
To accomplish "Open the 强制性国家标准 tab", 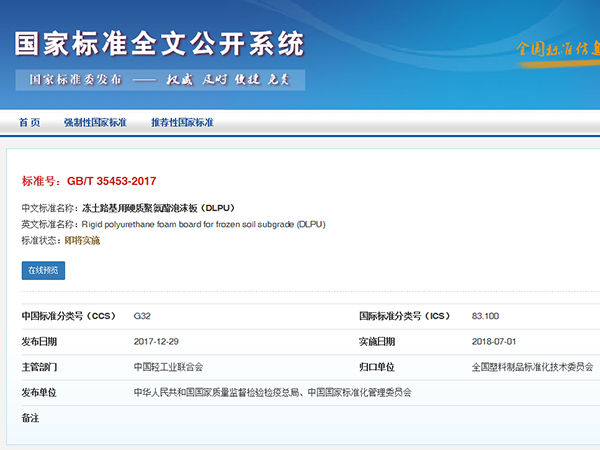I will coord(95,123).
